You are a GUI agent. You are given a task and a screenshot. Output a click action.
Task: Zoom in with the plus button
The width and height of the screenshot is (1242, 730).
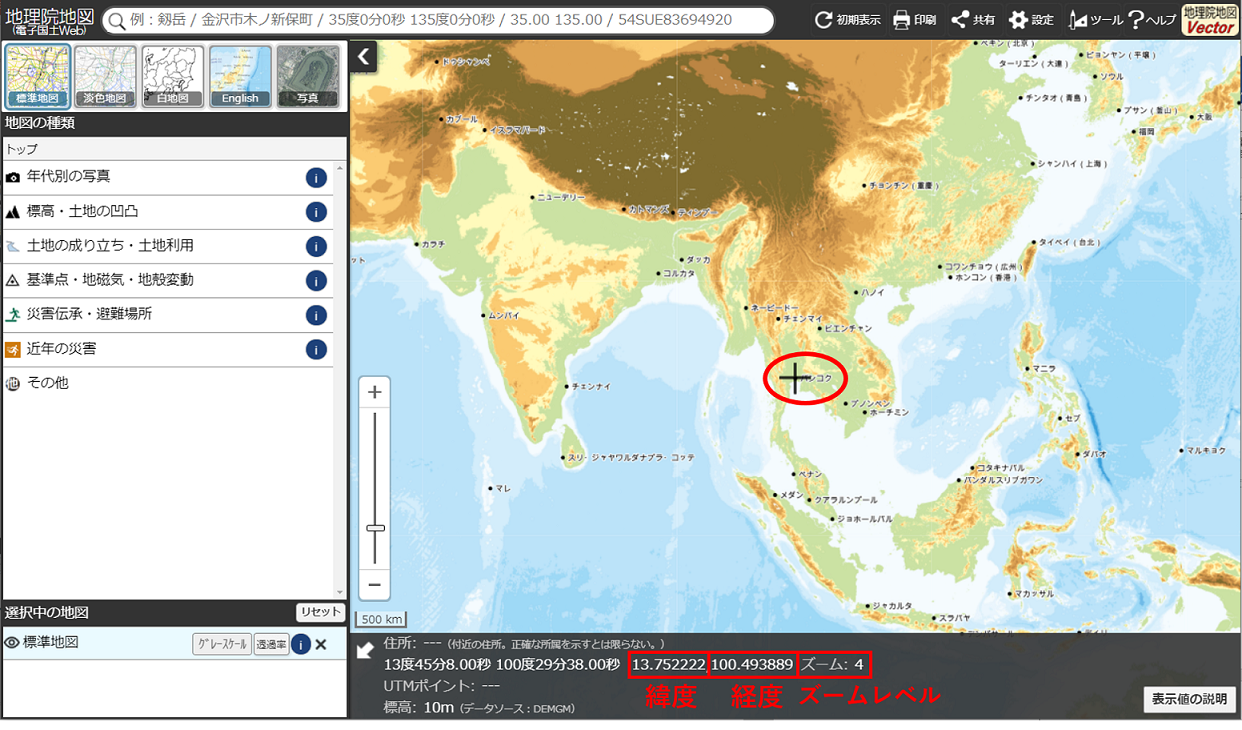point(375,392)
